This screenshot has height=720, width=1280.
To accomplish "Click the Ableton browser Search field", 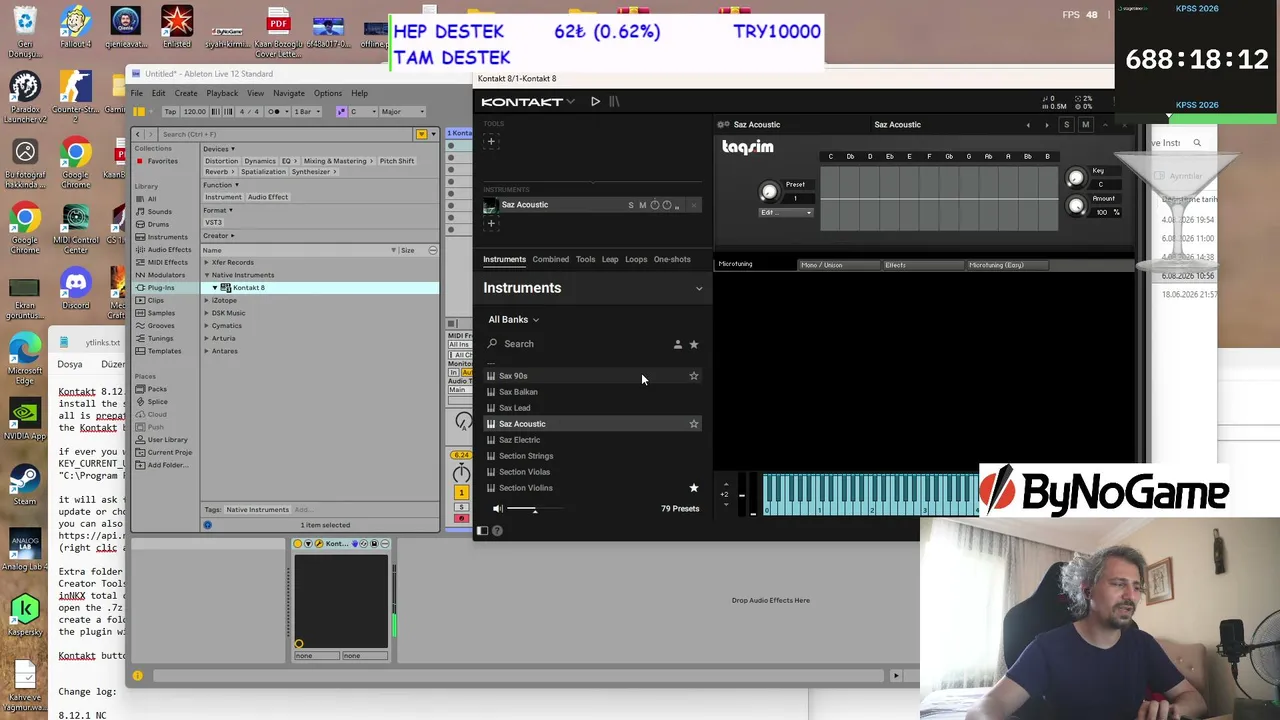I will pos(285,134).
